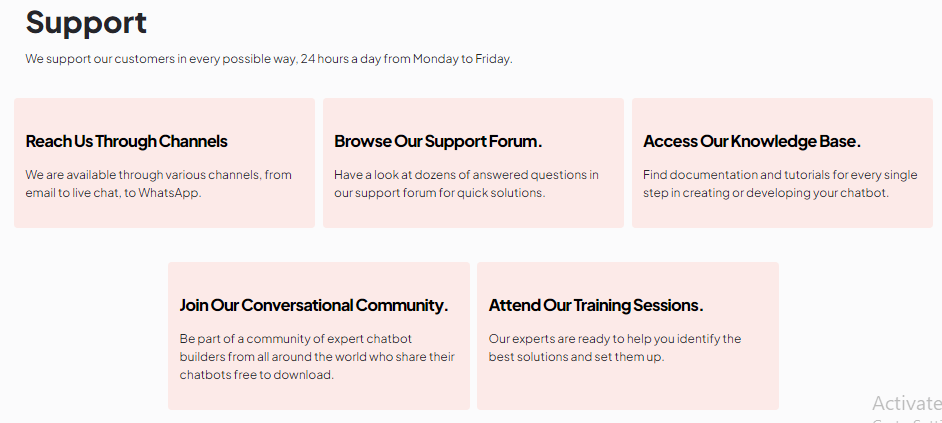The height and width of the screenshot is (423, 942).
Task: Click the email to live chat description
Action: pyautogui.click(x=159, y=184)
